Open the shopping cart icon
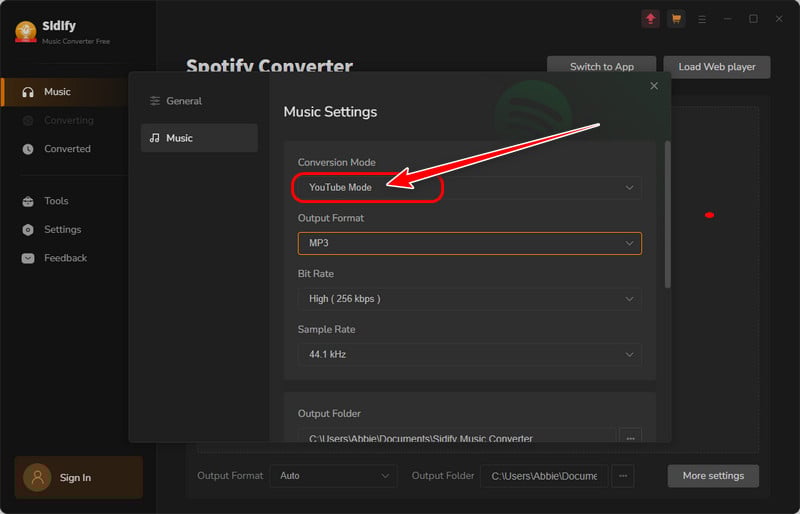Image resolution: width=800 pixels, height=514 pixels. point(676,19)
